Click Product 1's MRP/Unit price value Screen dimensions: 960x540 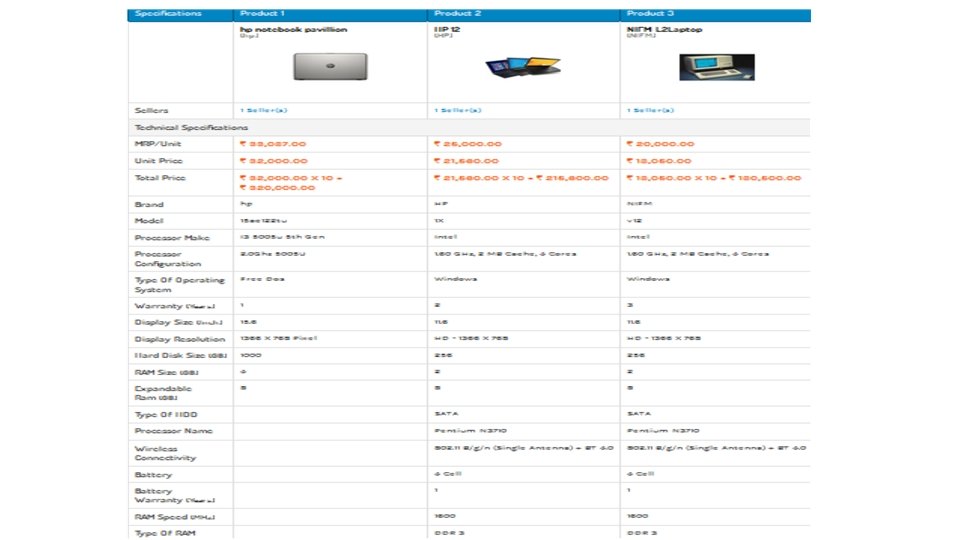tap(272, 144)
